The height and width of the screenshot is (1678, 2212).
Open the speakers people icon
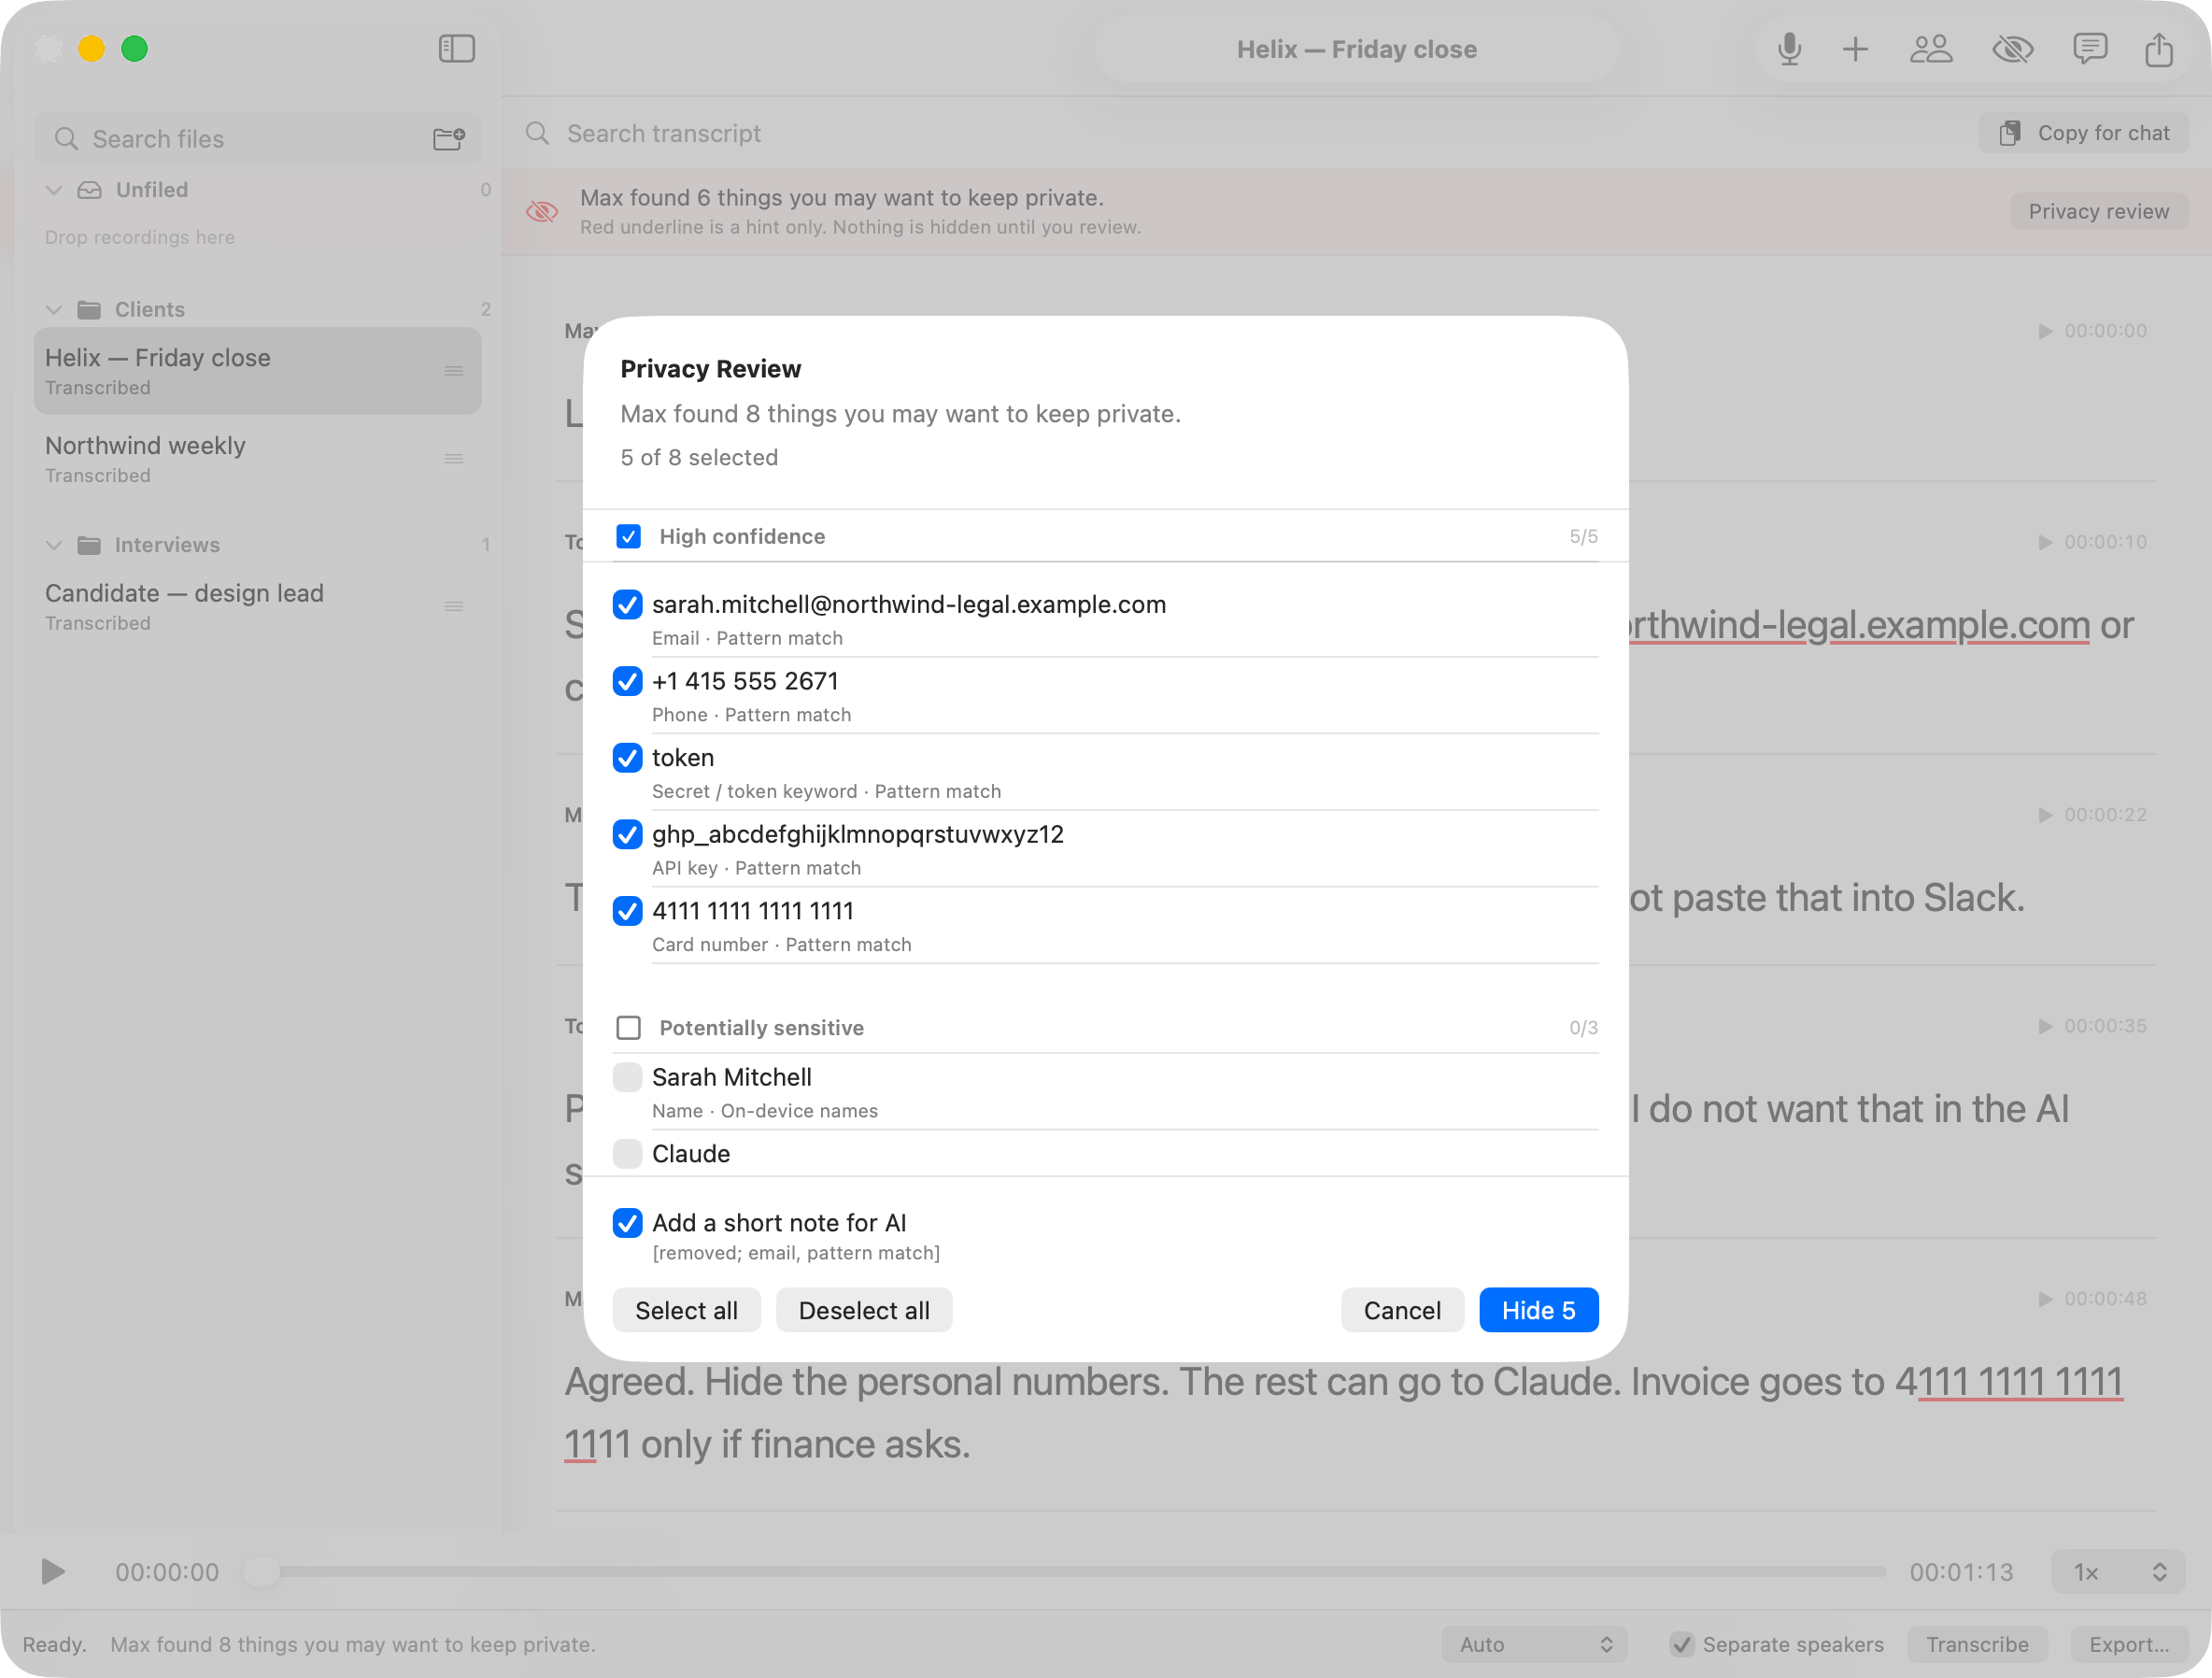(x=1931, y=49)
